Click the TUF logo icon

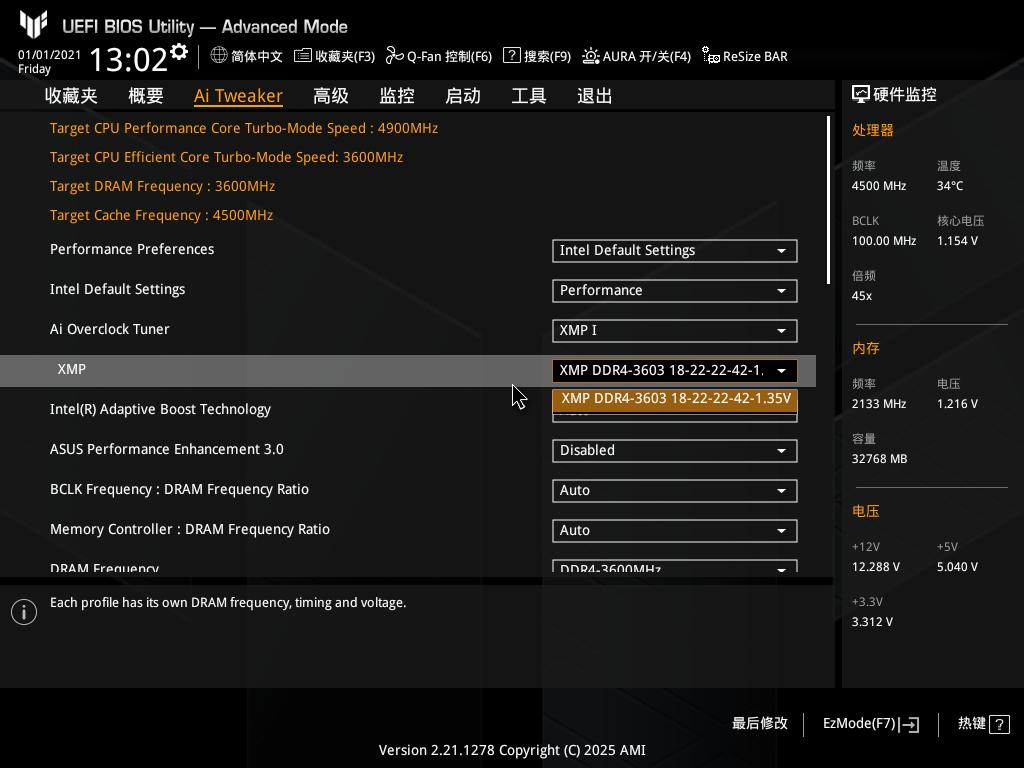coord(33,25)
